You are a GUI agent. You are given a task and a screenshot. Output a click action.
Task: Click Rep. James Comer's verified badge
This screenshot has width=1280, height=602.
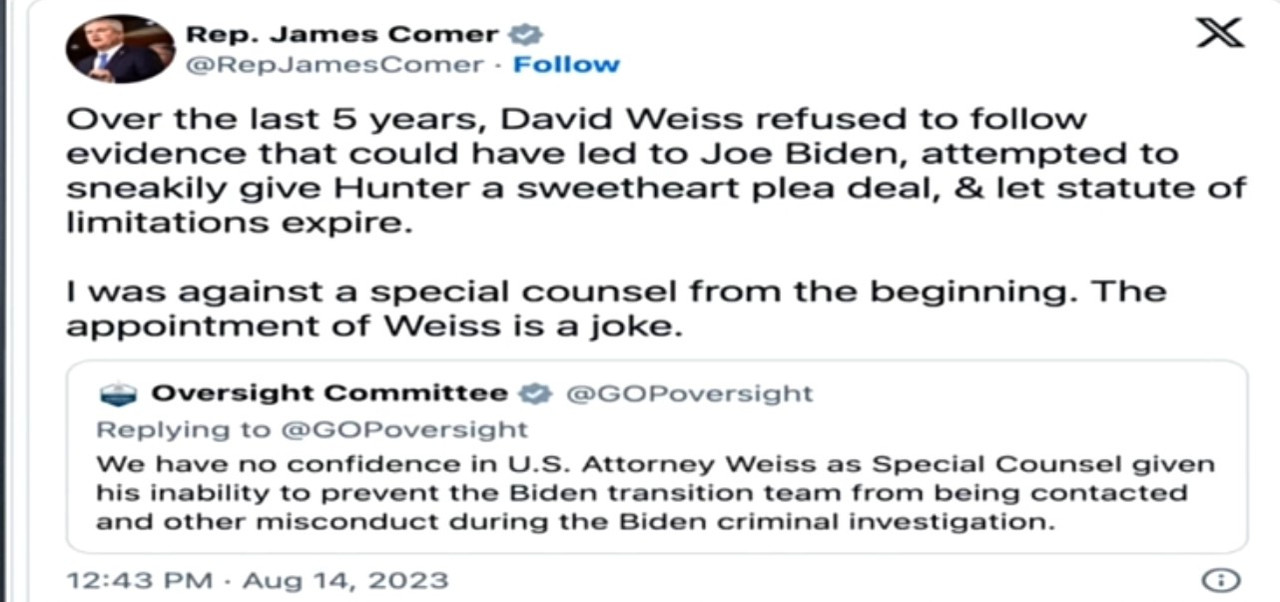pos(526,35)
